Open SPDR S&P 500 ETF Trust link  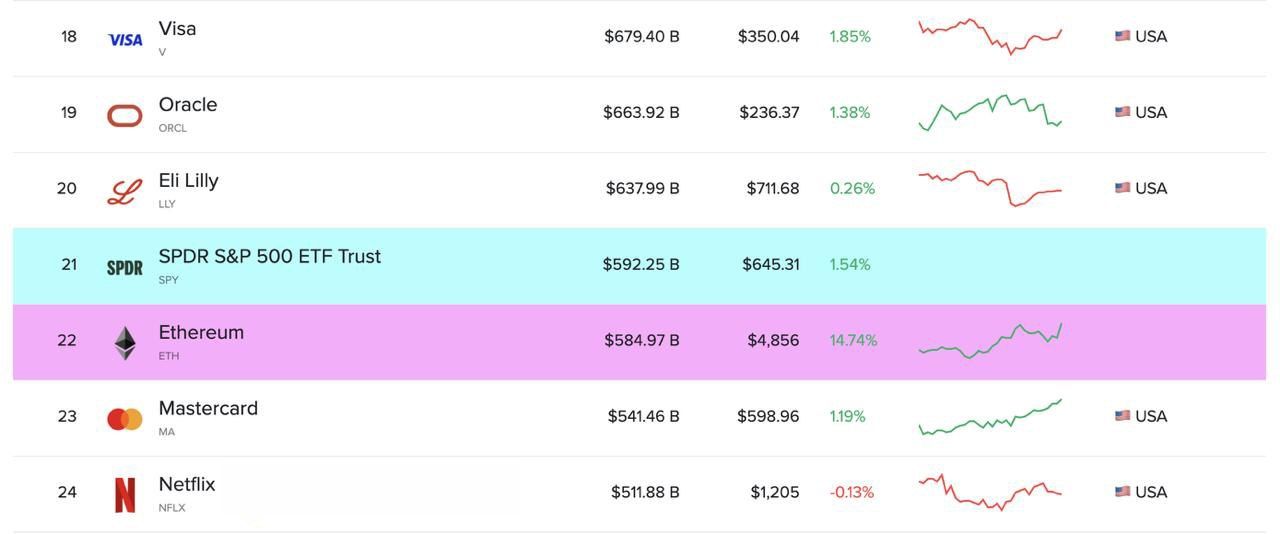point(269,257)
